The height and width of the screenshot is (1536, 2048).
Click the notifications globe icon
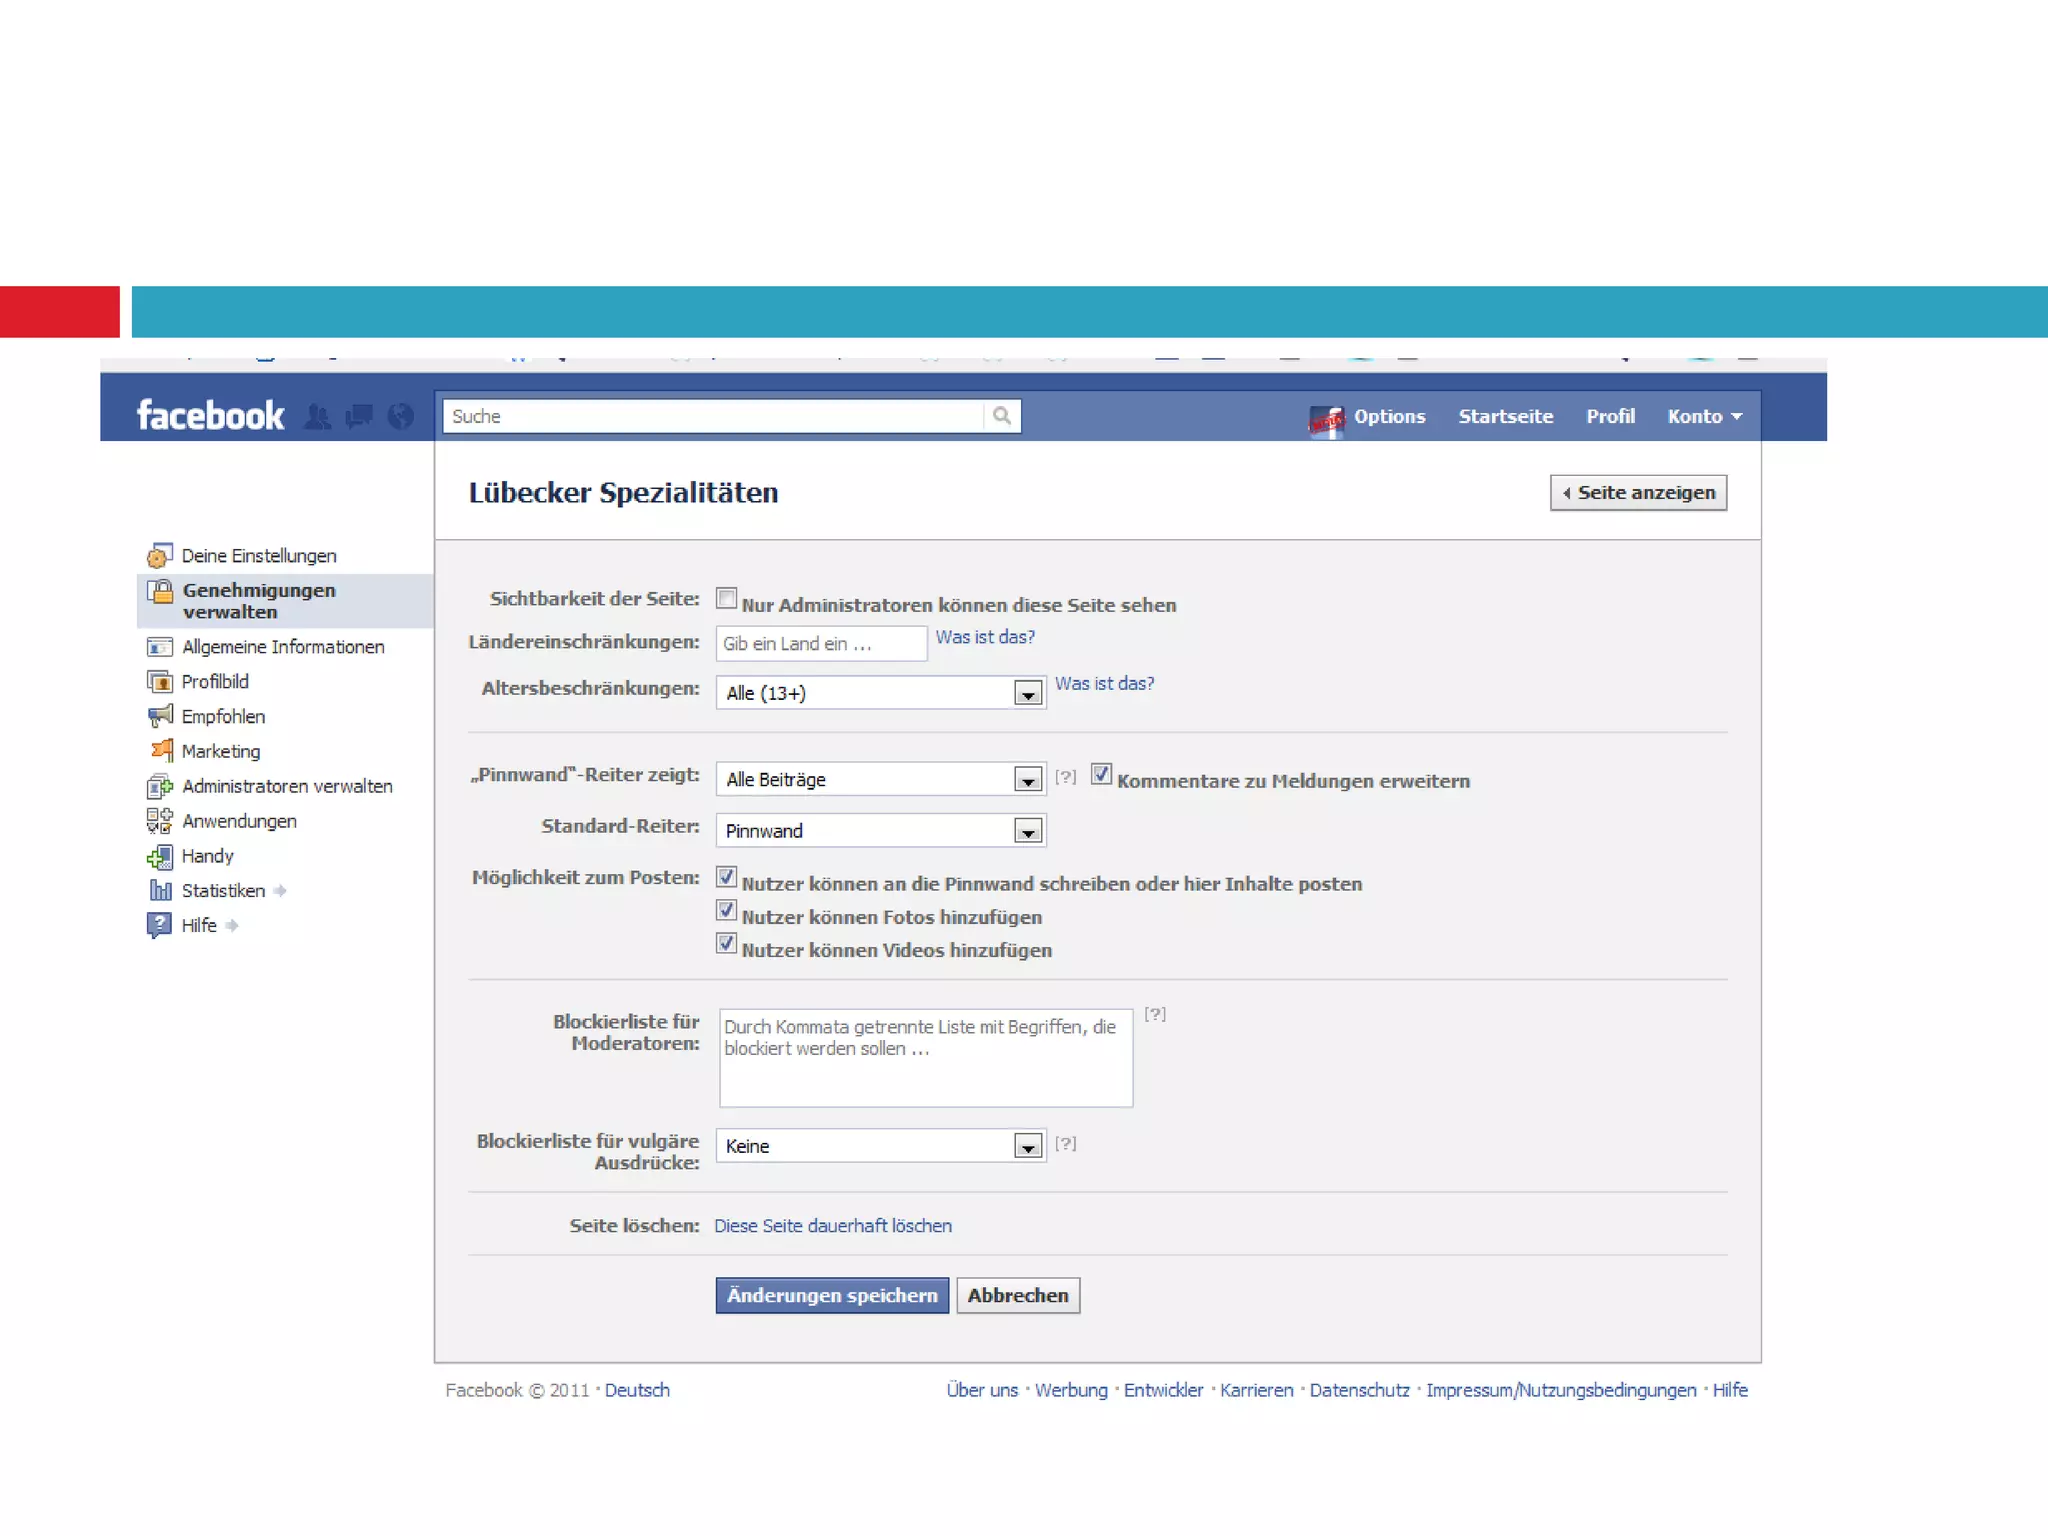coord(401,416)
